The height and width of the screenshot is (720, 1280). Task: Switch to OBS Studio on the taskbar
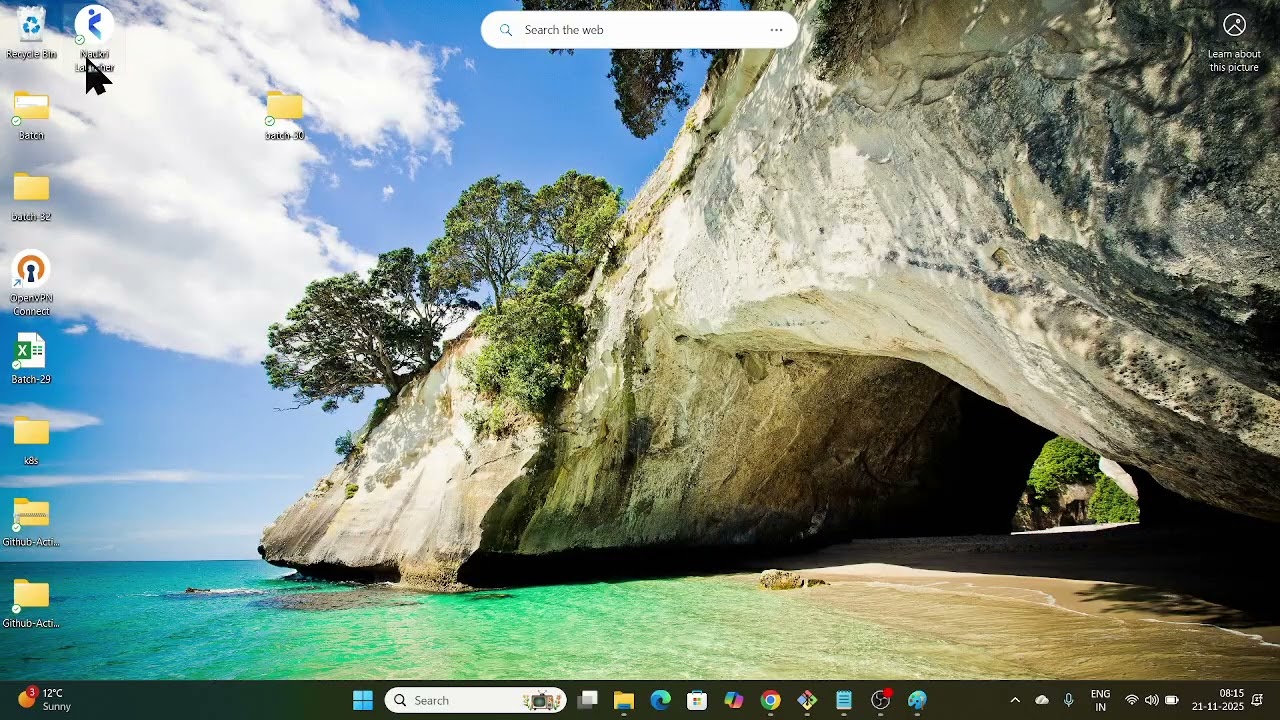880,700
